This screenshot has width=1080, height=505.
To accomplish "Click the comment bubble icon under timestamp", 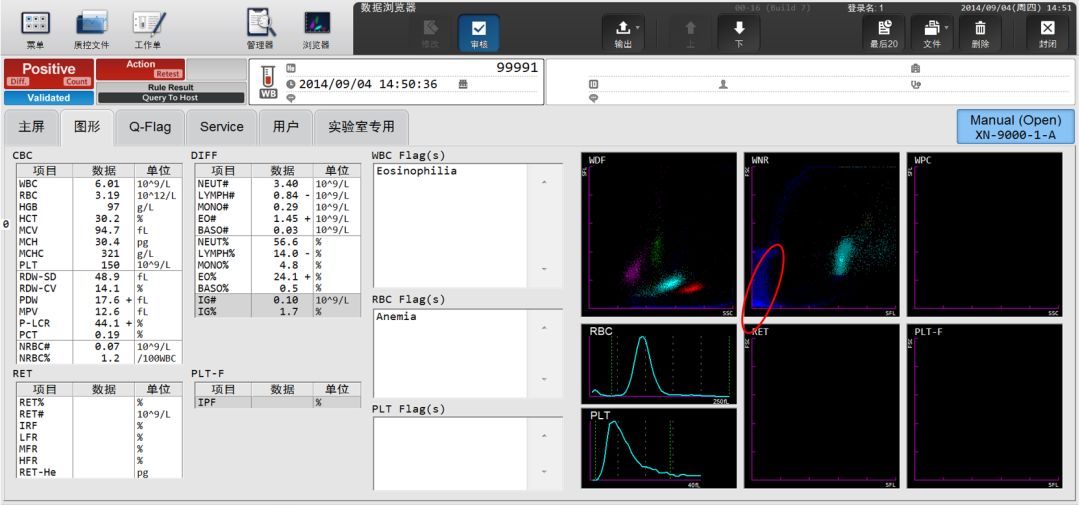I will (291, 99).
